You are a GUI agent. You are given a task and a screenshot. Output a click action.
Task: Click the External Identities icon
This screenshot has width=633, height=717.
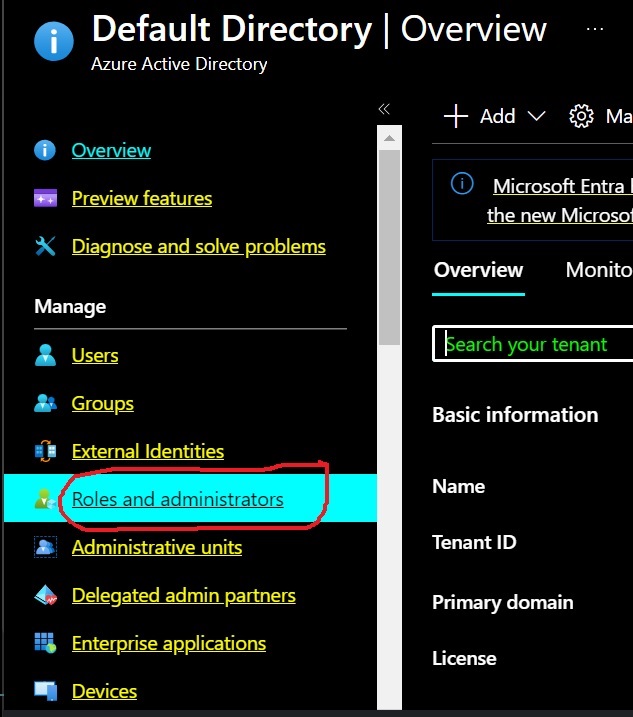[x=45, y=451]
